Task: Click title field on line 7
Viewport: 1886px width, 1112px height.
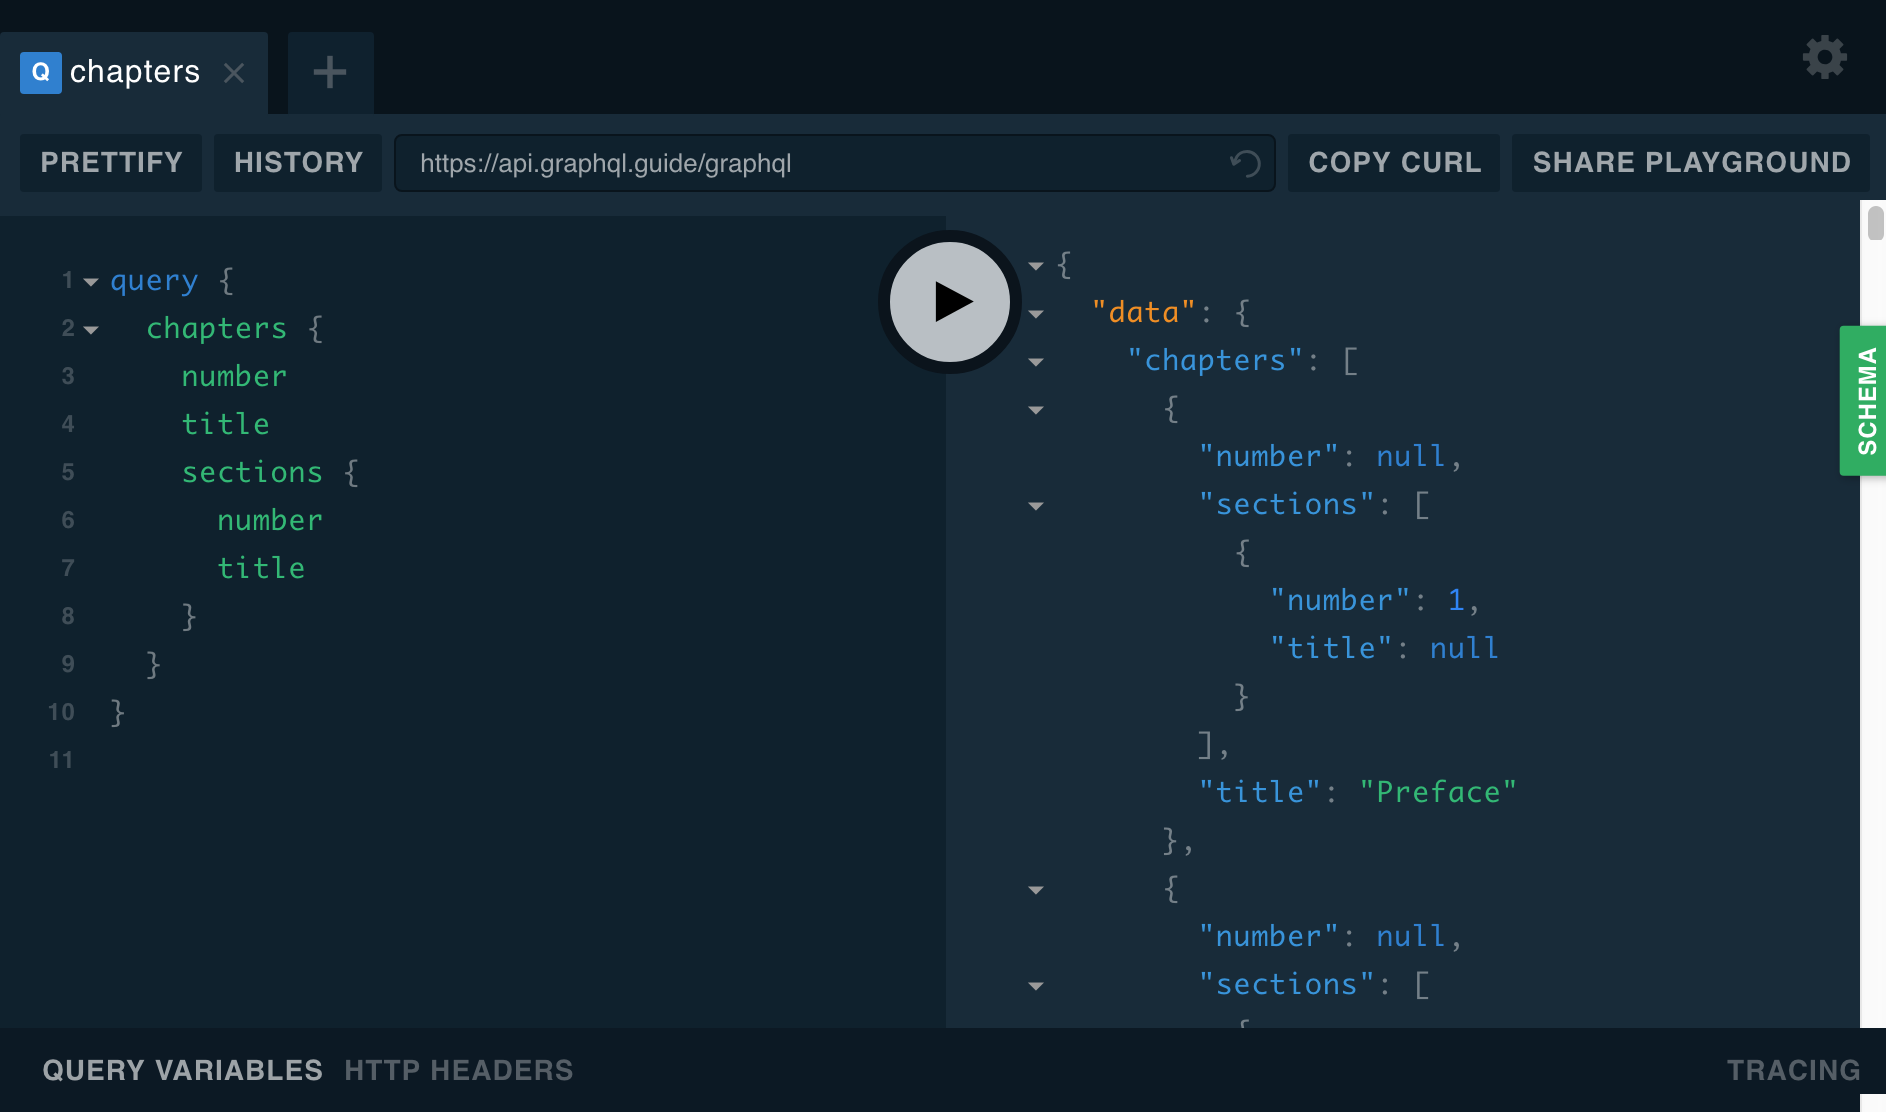Action: (x=261, y=568)
